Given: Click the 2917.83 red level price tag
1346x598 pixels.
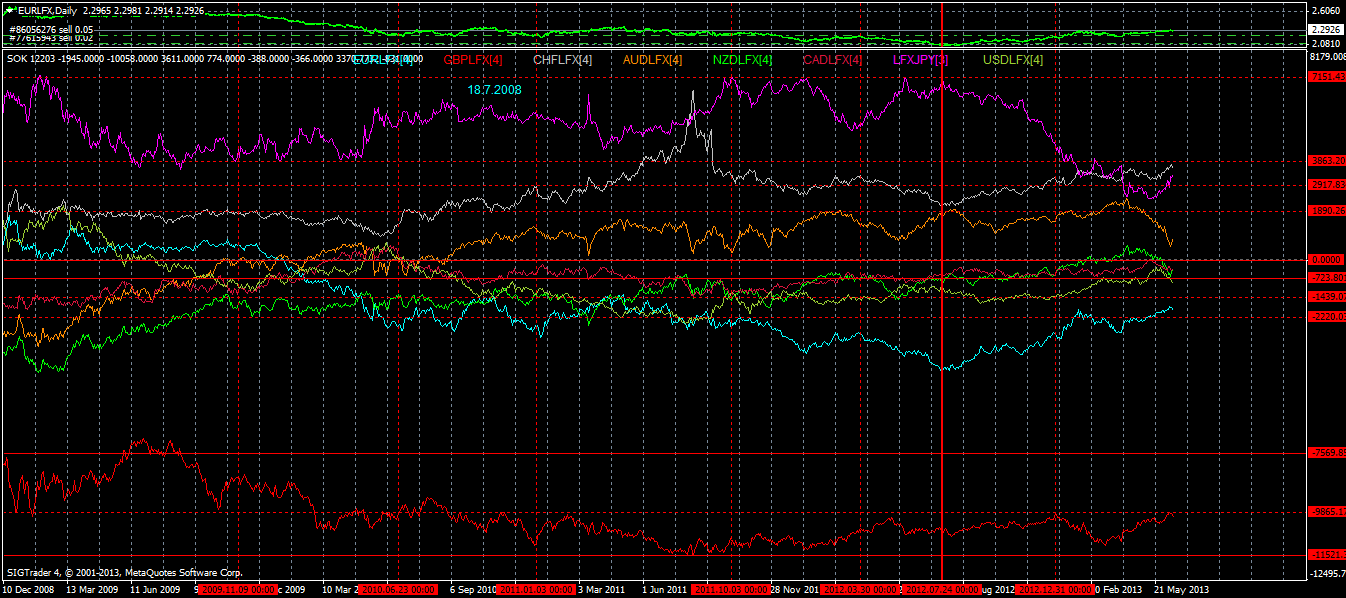Looking at the screenshot, I should (x=1328, y=185).
